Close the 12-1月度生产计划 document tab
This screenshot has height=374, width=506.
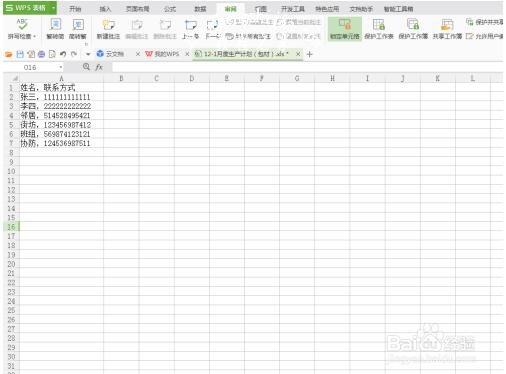point(298,54)
